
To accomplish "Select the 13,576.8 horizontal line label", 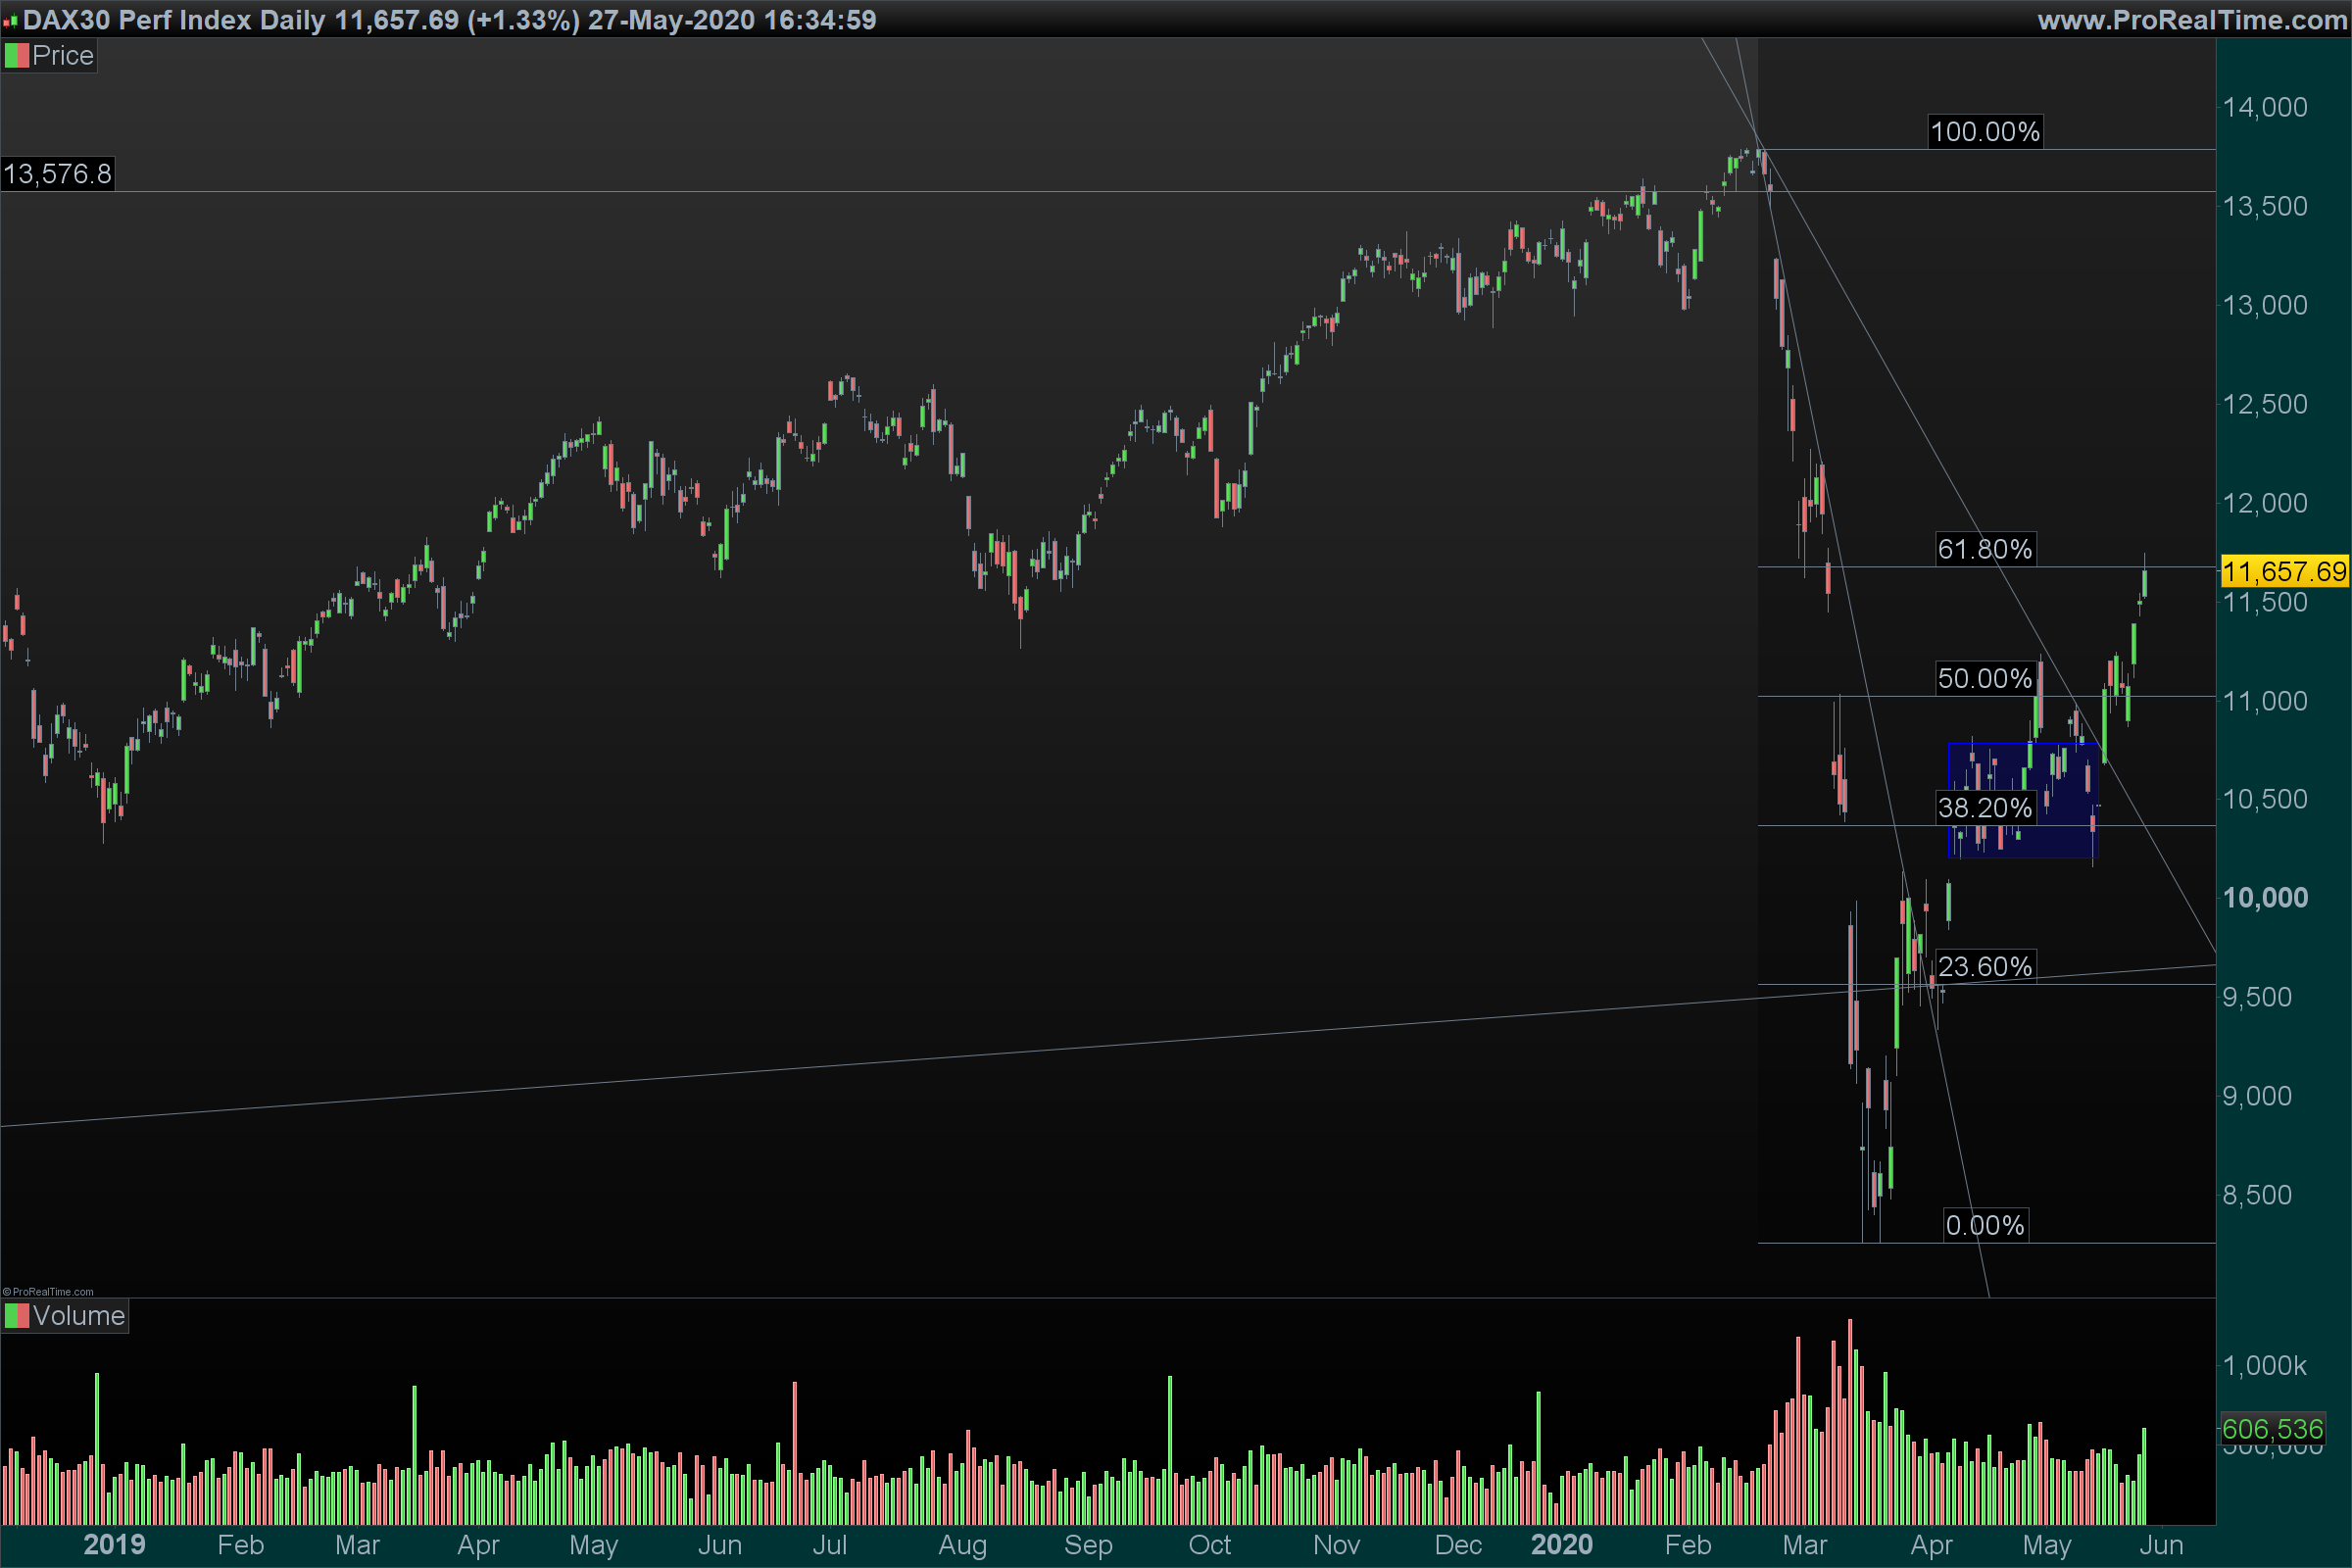I will click(57, 174).
